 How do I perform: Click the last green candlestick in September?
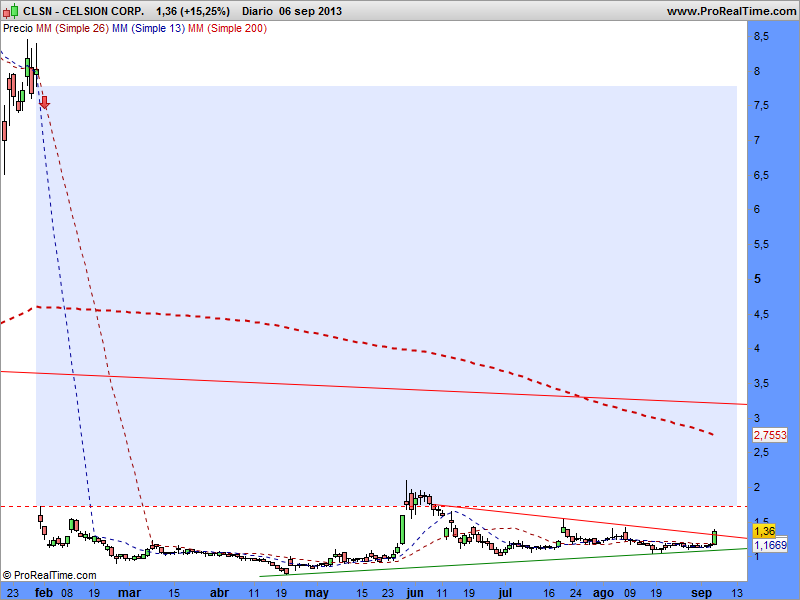pyautogui.click(x=715, y=537)
